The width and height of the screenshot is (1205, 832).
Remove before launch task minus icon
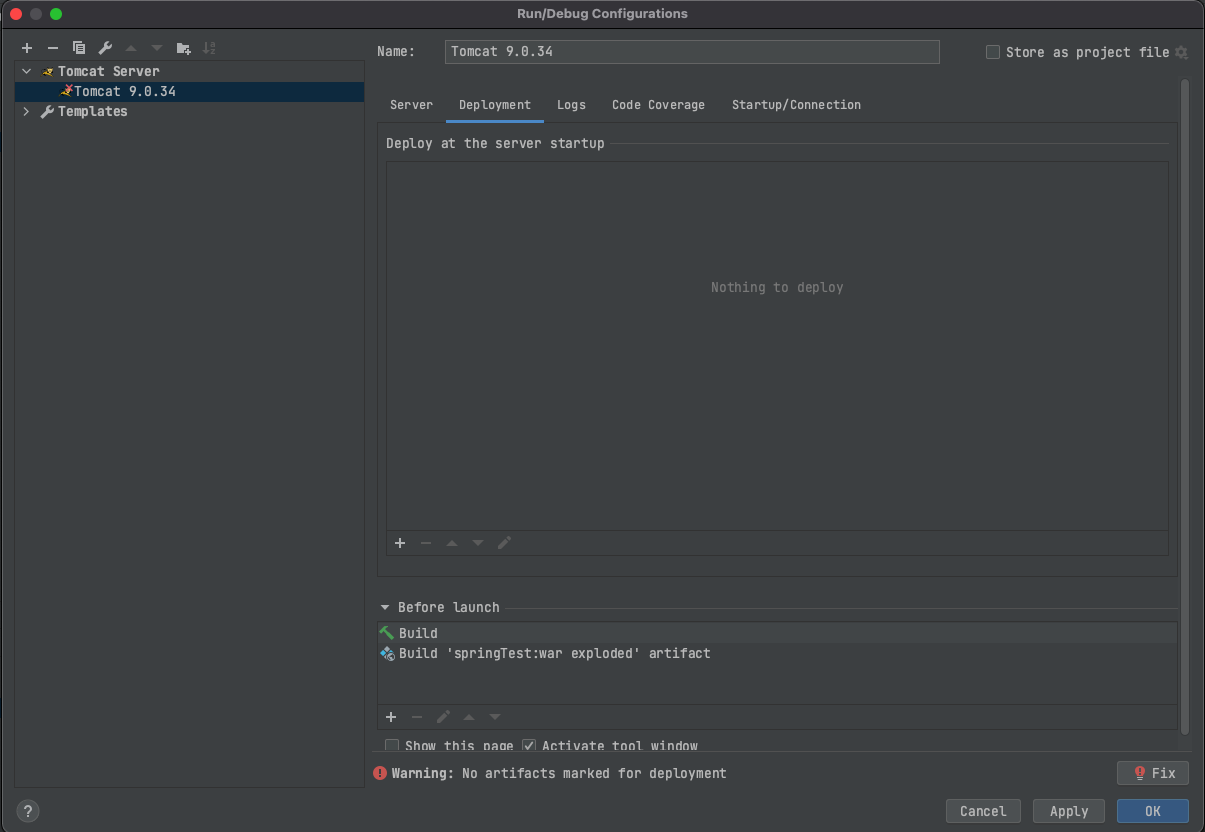[x=417, y=717]
